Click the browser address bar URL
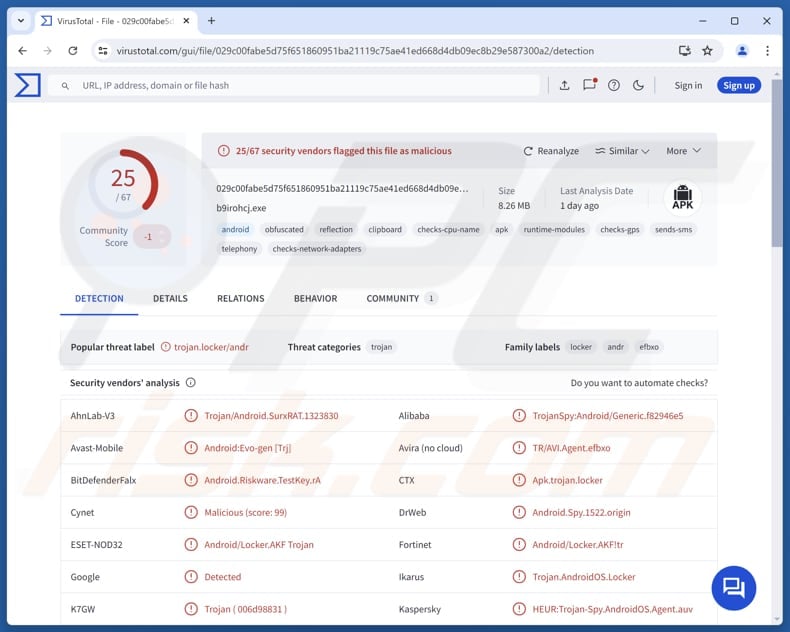 pyautogui.click(x=355, y=51)
